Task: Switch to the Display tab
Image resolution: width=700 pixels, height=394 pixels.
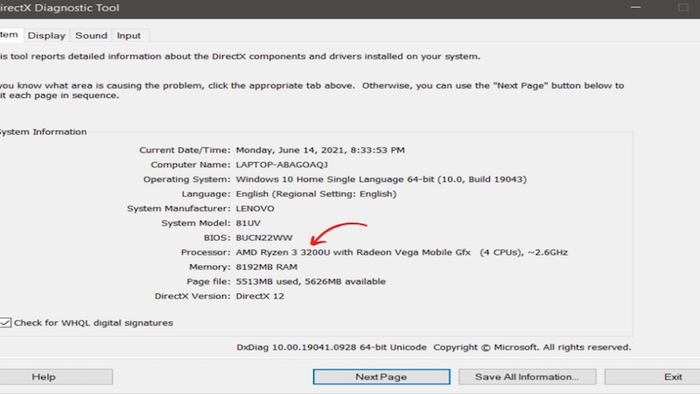Action: click(46, 36)
